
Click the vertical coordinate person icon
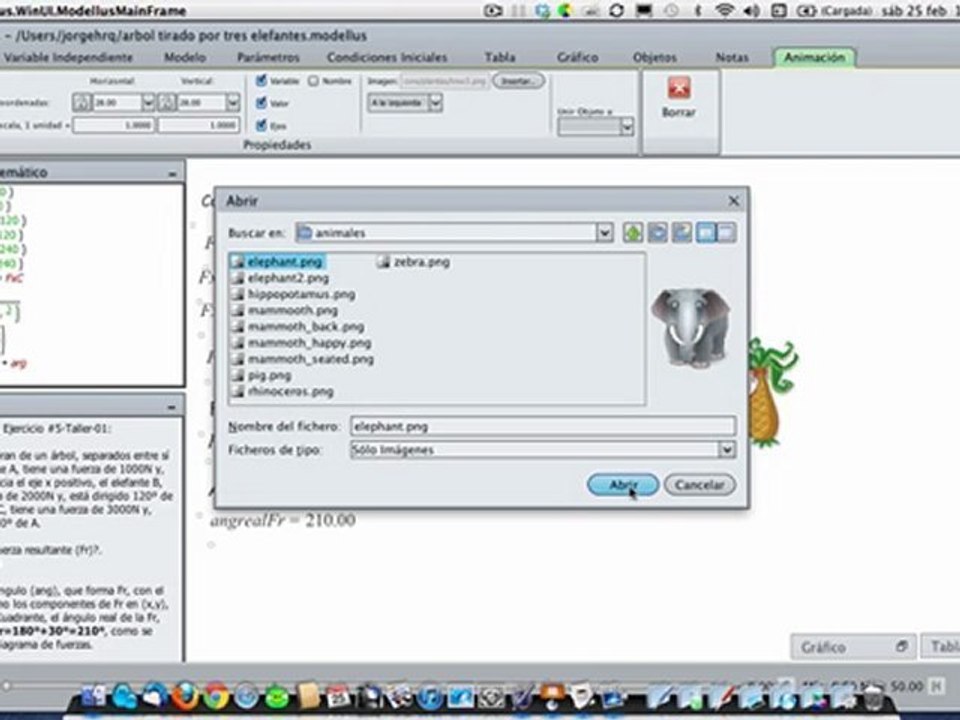167,102
